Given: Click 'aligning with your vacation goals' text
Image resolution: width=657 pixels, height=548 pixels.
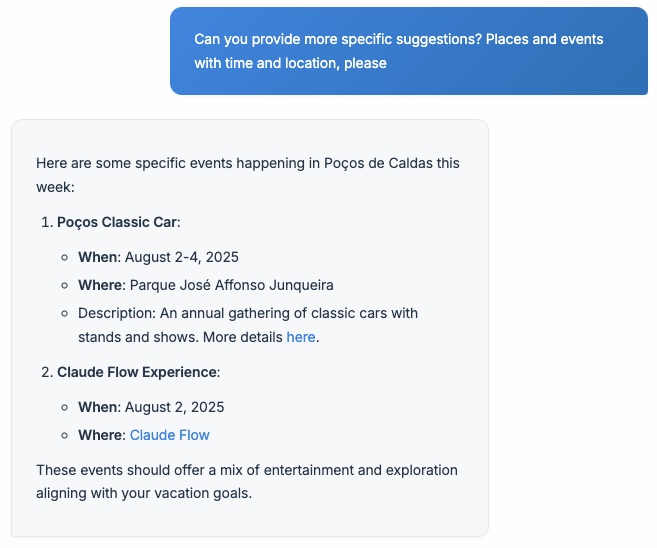Looking at the screenshot, I should (144, 494).
